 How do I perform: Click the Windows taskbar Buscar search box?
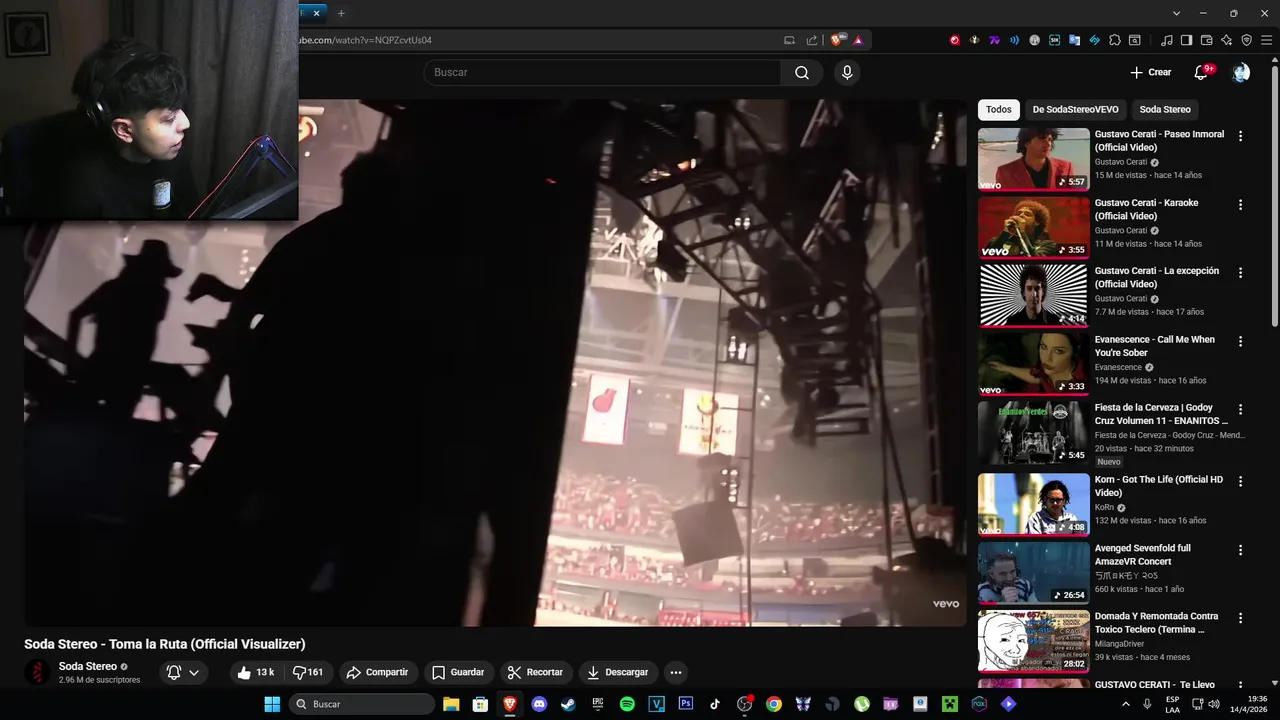point(362,704)
